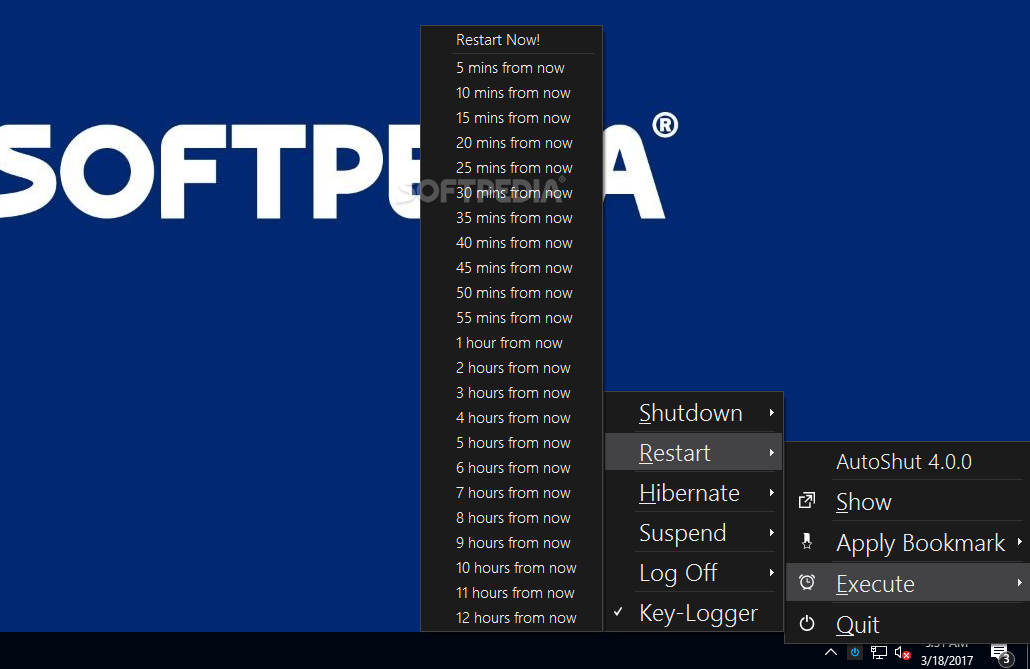Click the Execute alarm clock icon
The height and width of the screenshot is (669, 1030).
coord(807,582)
